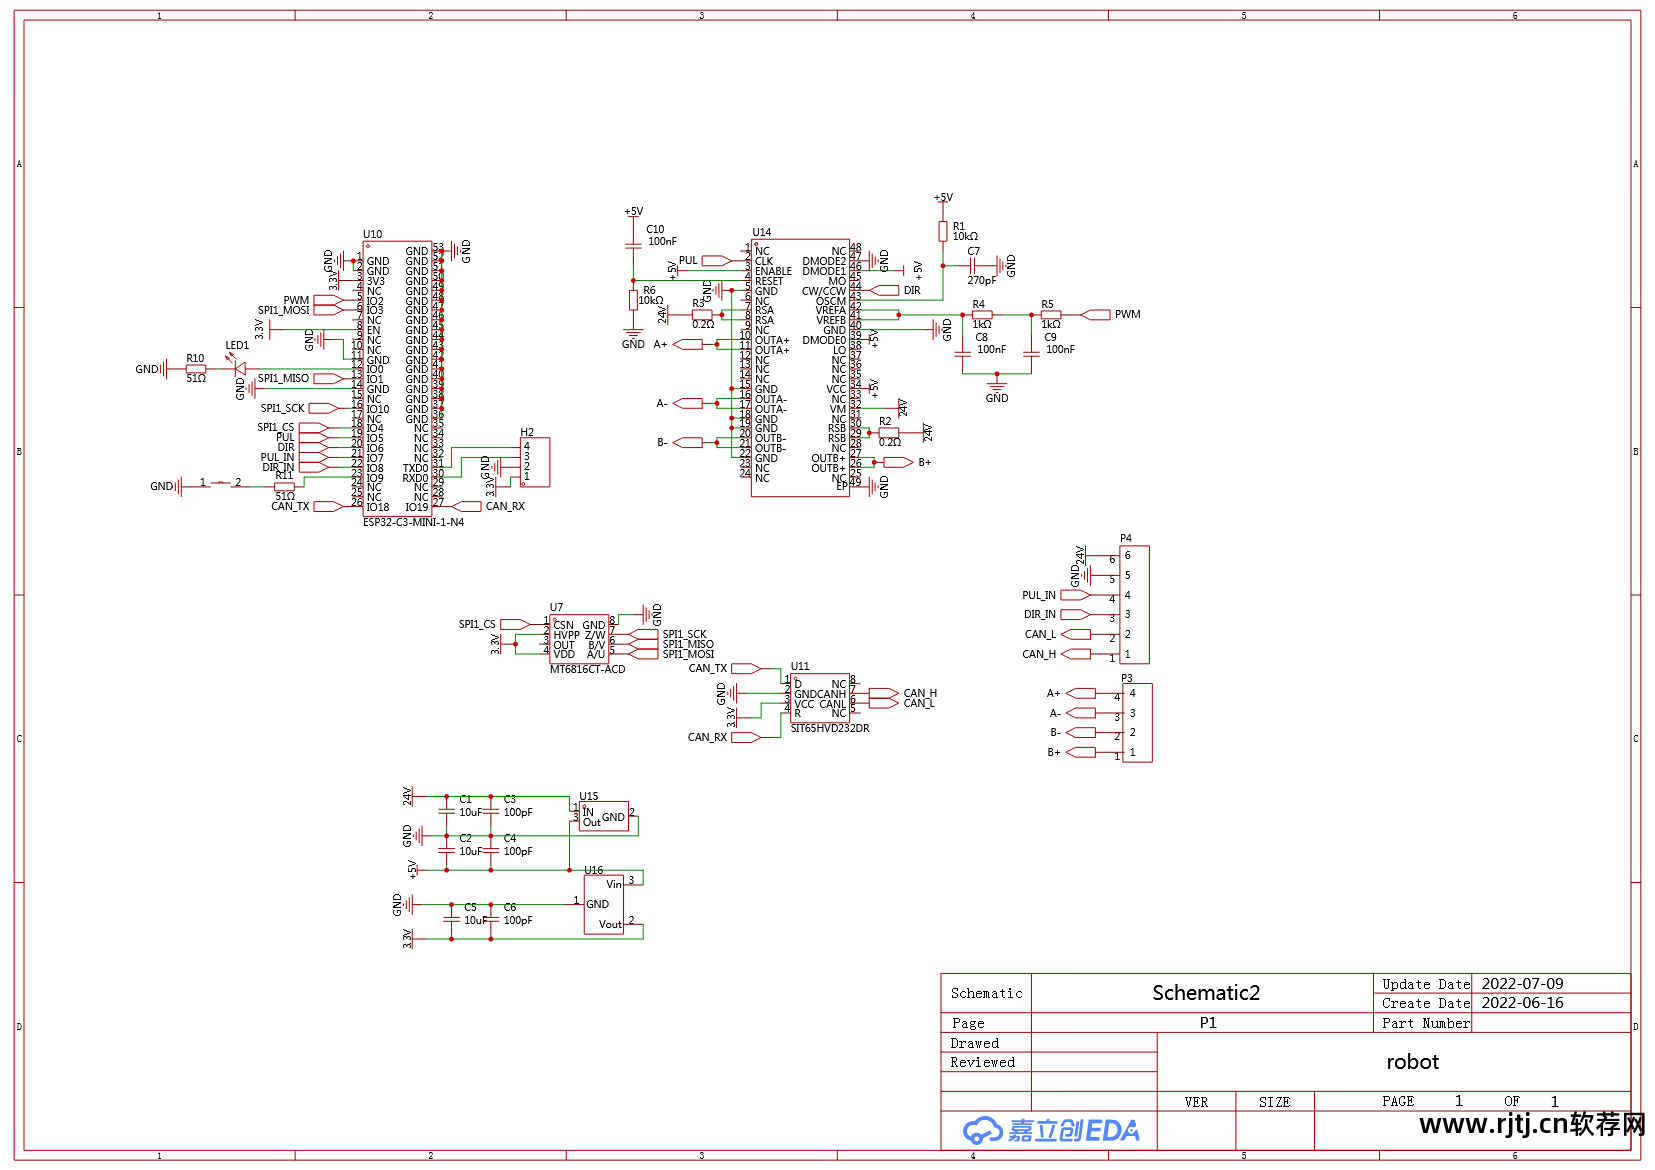Select the U10 designator label
This screenshot has width=1655, height=1170.
point(372,234)
